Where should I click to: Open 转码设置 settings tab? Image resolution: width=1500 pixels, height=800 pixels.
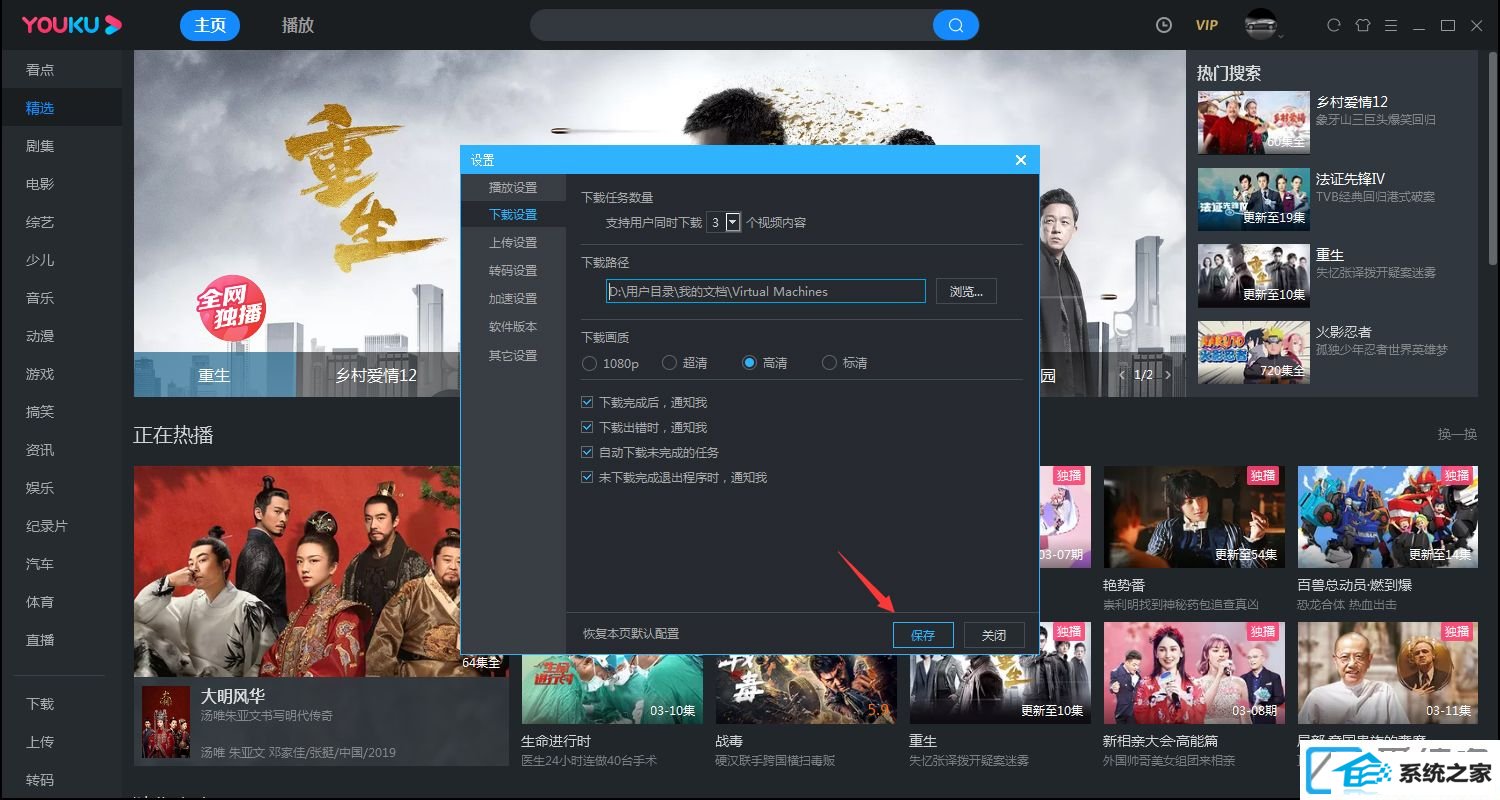click(x=513, y=270)
